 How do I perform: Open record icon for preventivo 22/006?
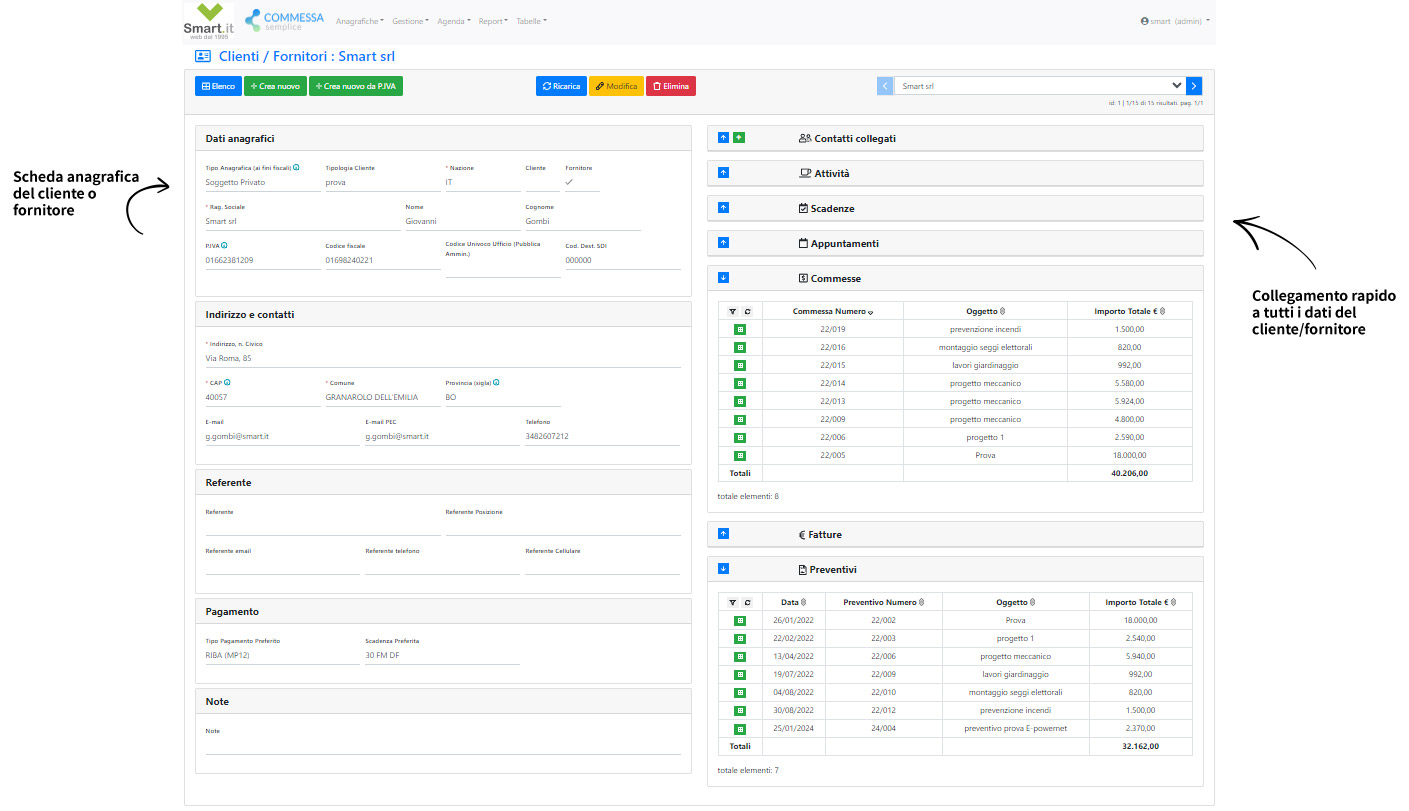(x=740, y=656)
